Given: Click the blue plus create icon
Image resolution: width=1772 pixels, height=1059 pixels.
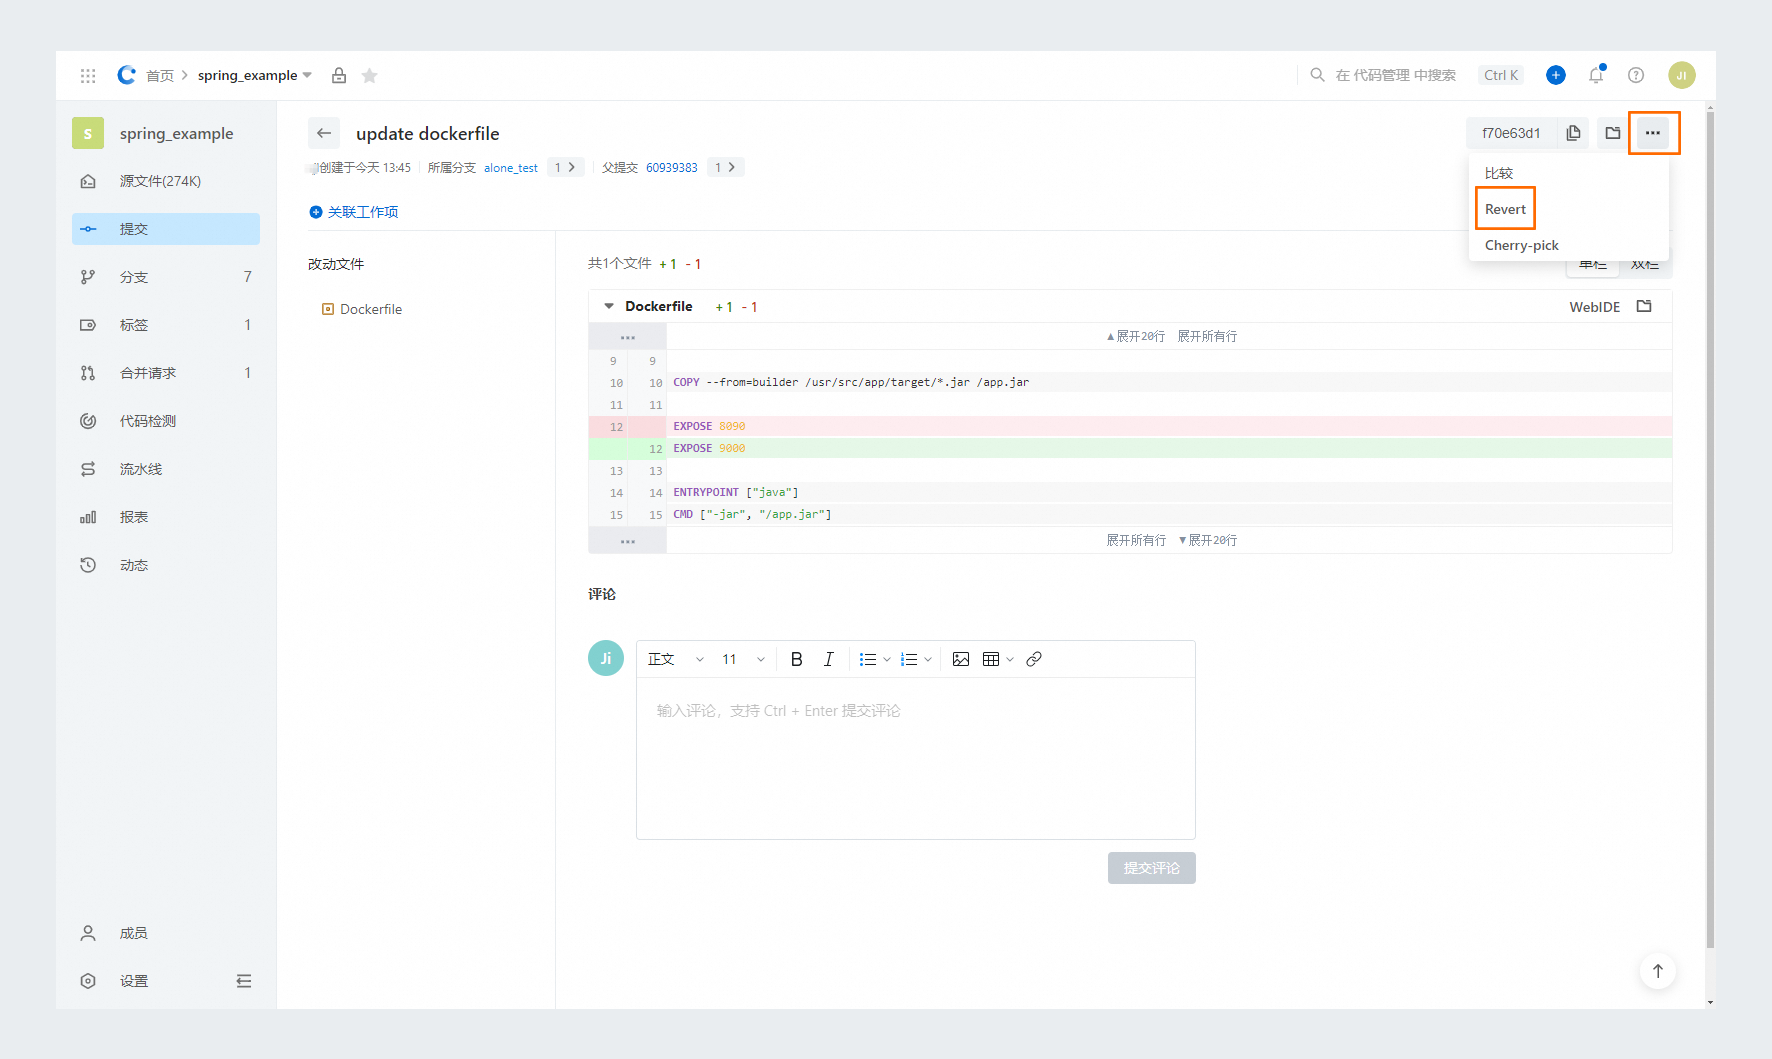Looking at the screenshot, I should 1556,75.
